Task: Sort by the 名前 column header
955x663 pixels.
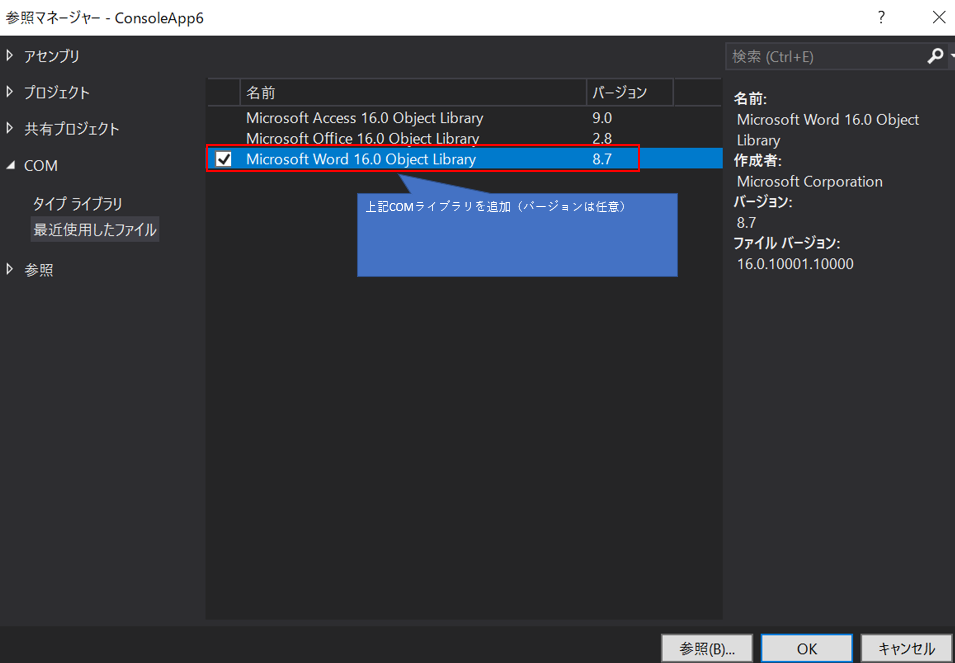Action: pos(413,93)
